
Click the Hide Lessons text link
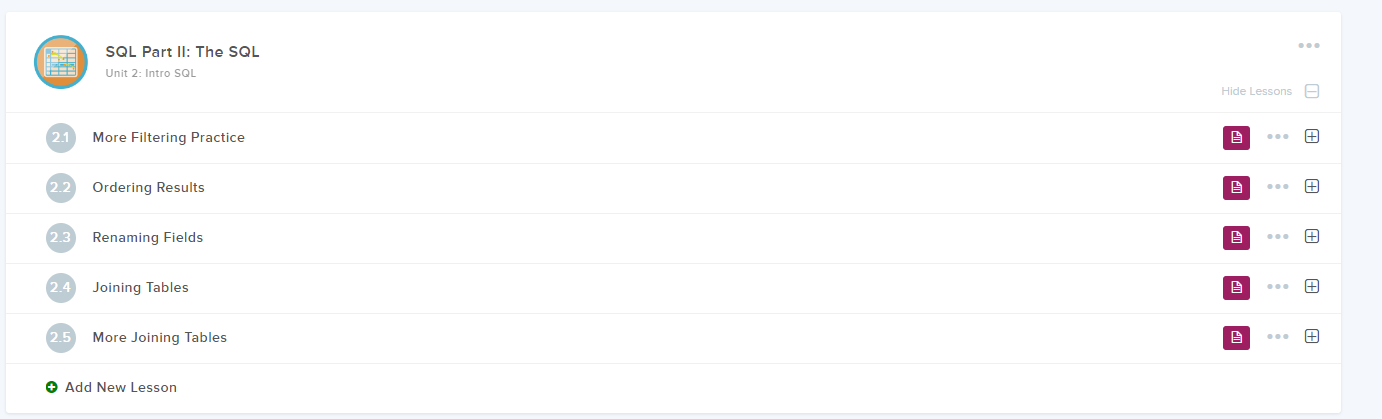tap(1256, 91)
